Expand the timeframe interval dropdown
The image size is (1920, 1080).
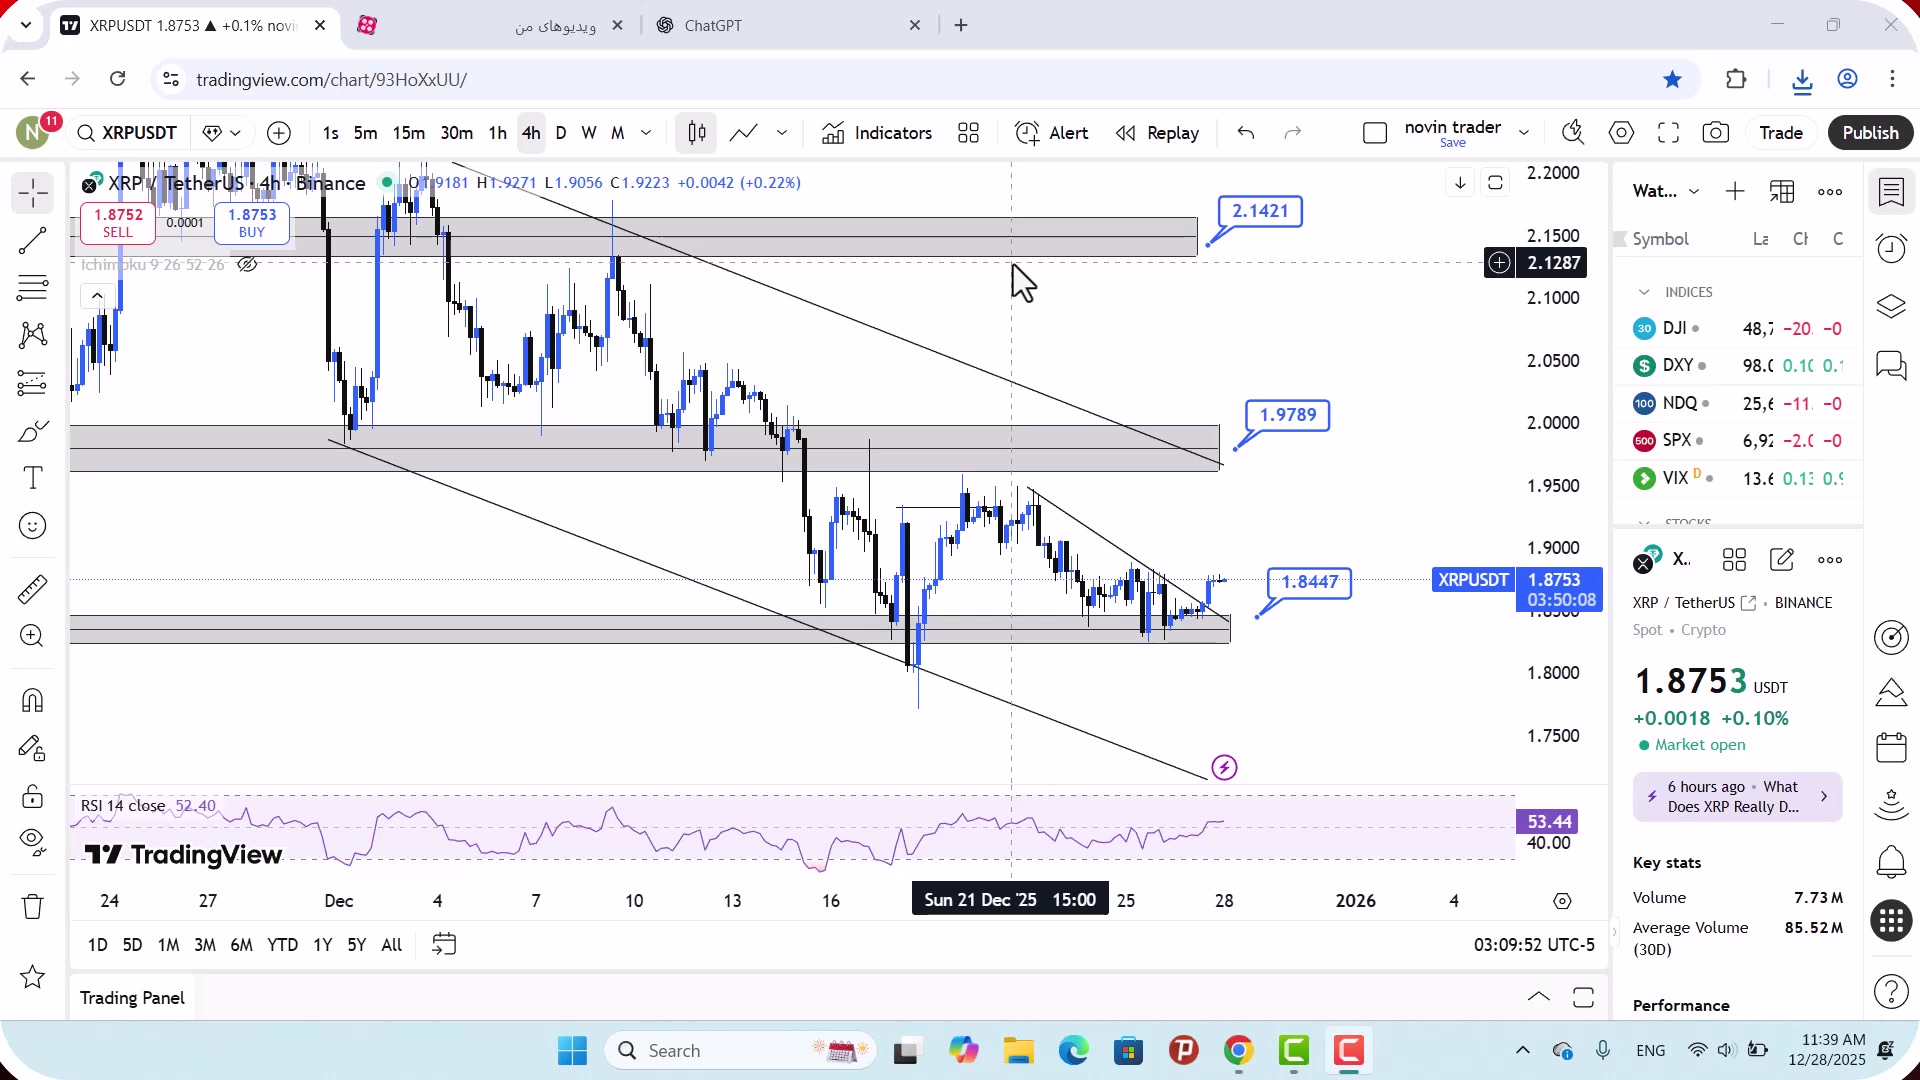[x=646, y=133]
